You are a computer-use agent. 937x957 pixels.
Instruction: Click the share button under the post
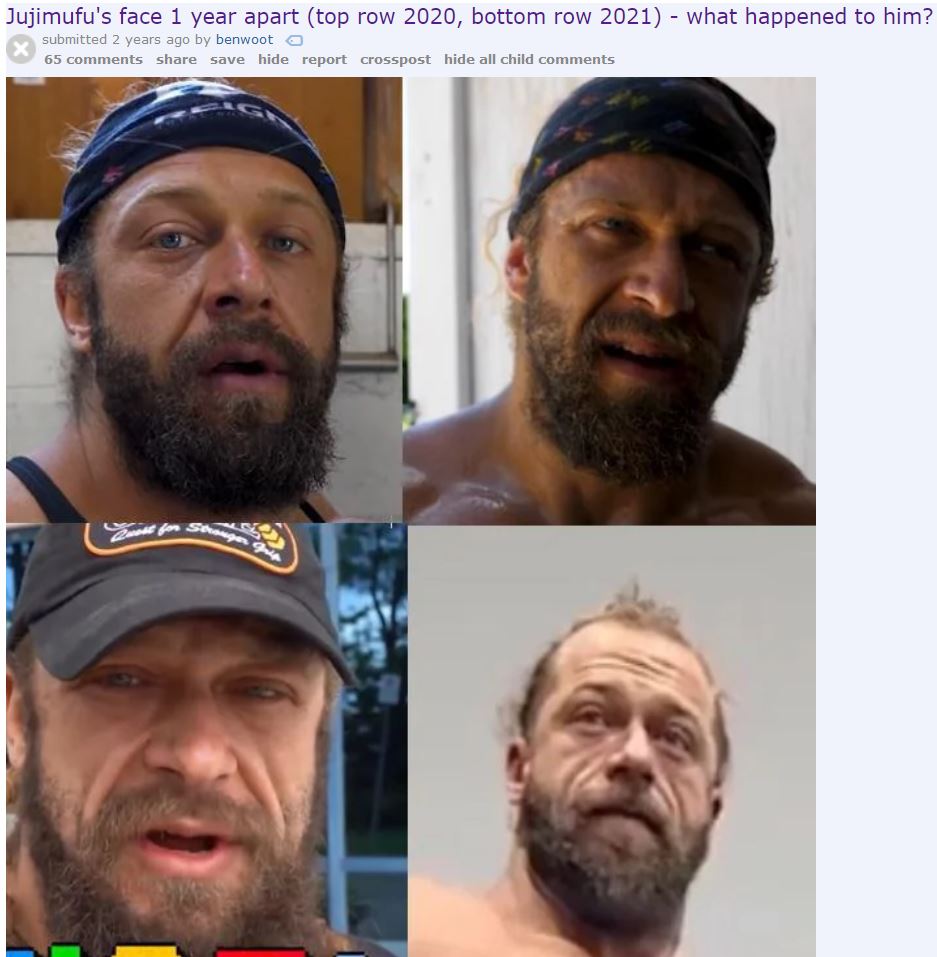click(x=176, y=59)
